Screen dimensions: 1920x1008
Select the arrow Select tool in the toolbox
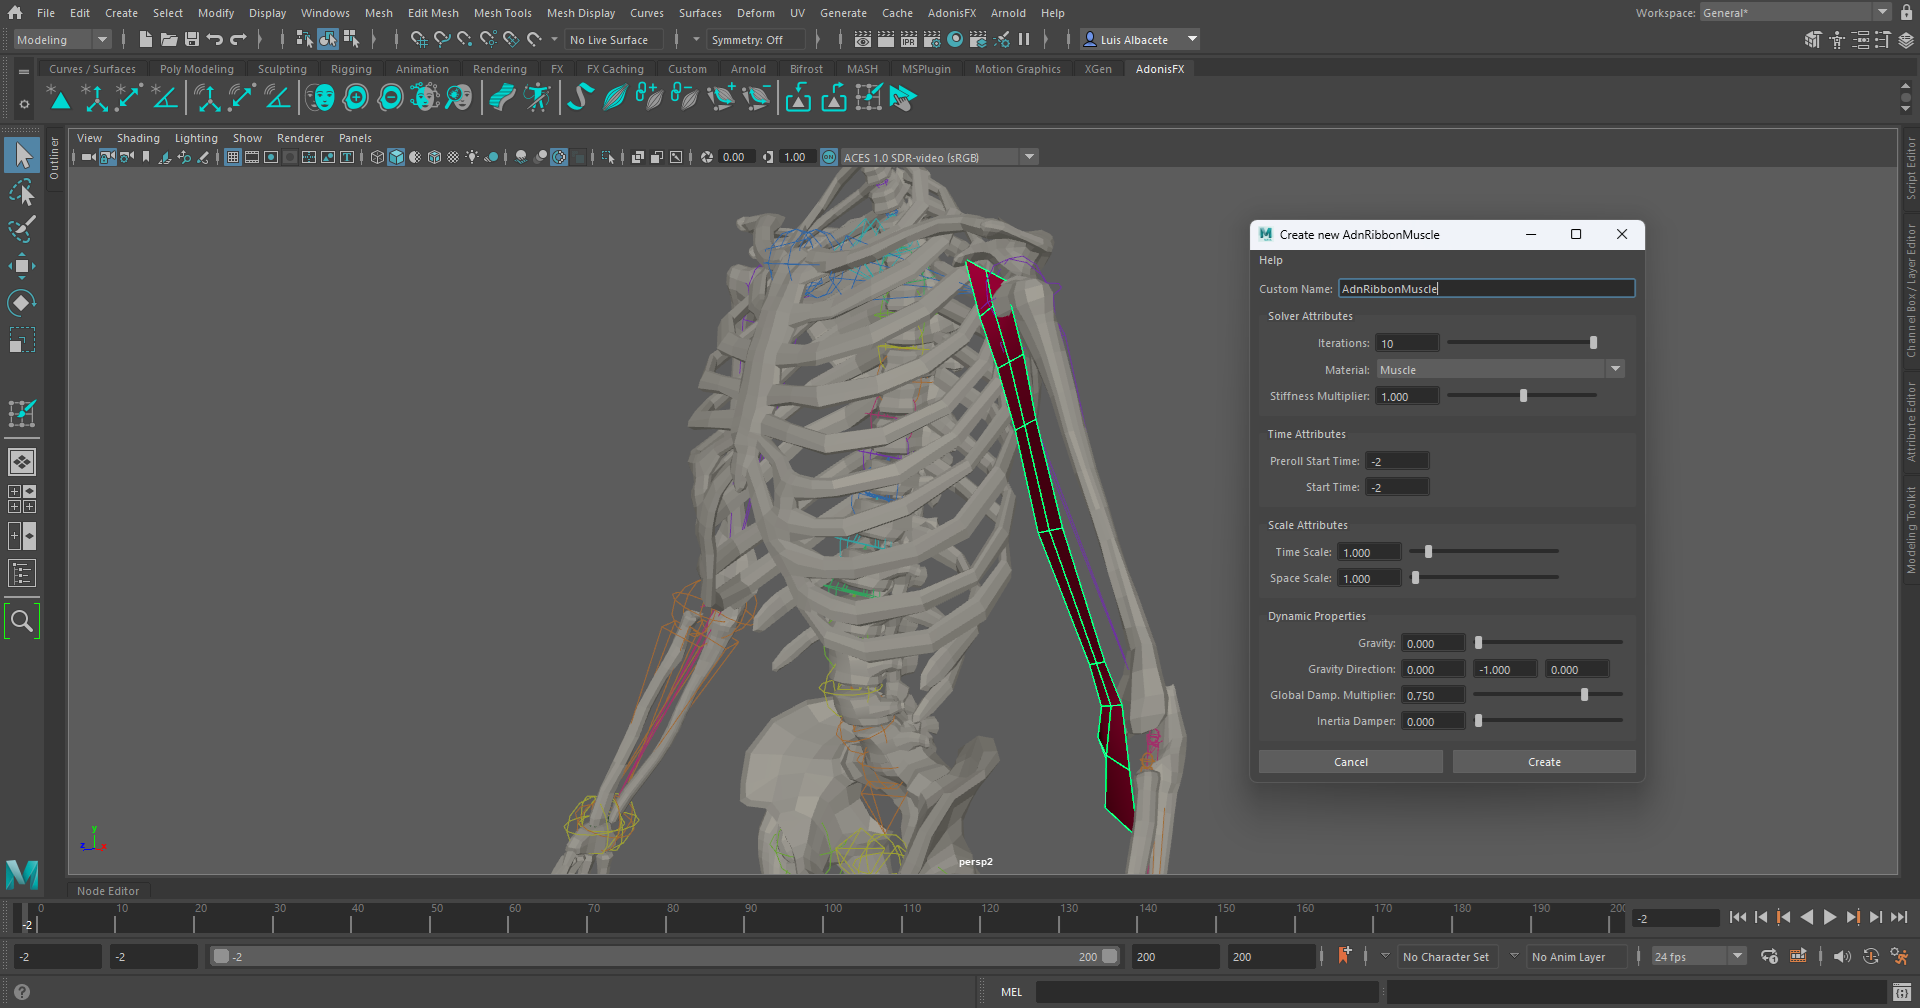(x=22, y=155)
